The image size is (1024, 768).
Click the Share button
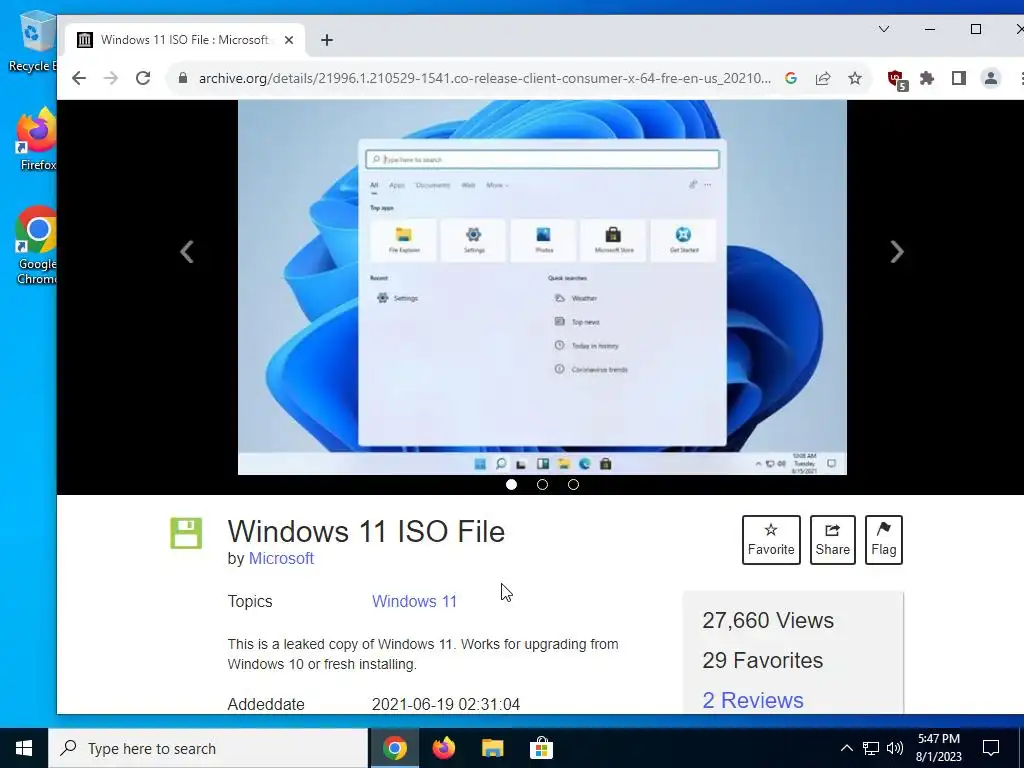[833, 539]
